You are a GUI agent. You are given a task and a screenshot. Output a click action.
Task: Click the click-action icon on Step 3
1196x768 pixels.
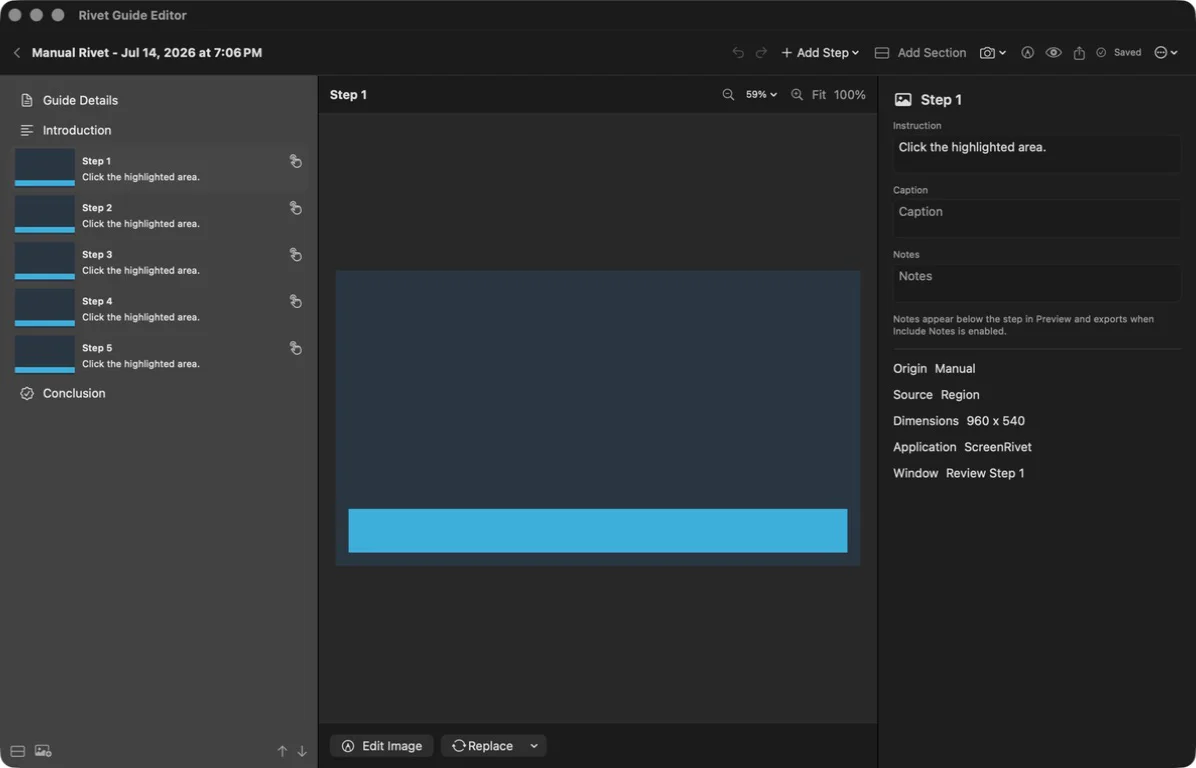point(295,255)
